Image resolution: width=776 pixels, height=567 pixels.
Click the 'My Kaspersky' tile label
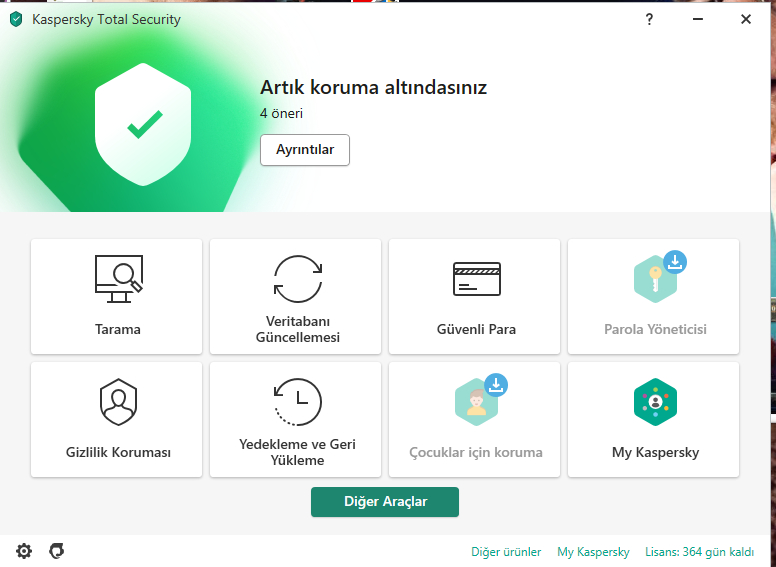[x=655, y=453]
